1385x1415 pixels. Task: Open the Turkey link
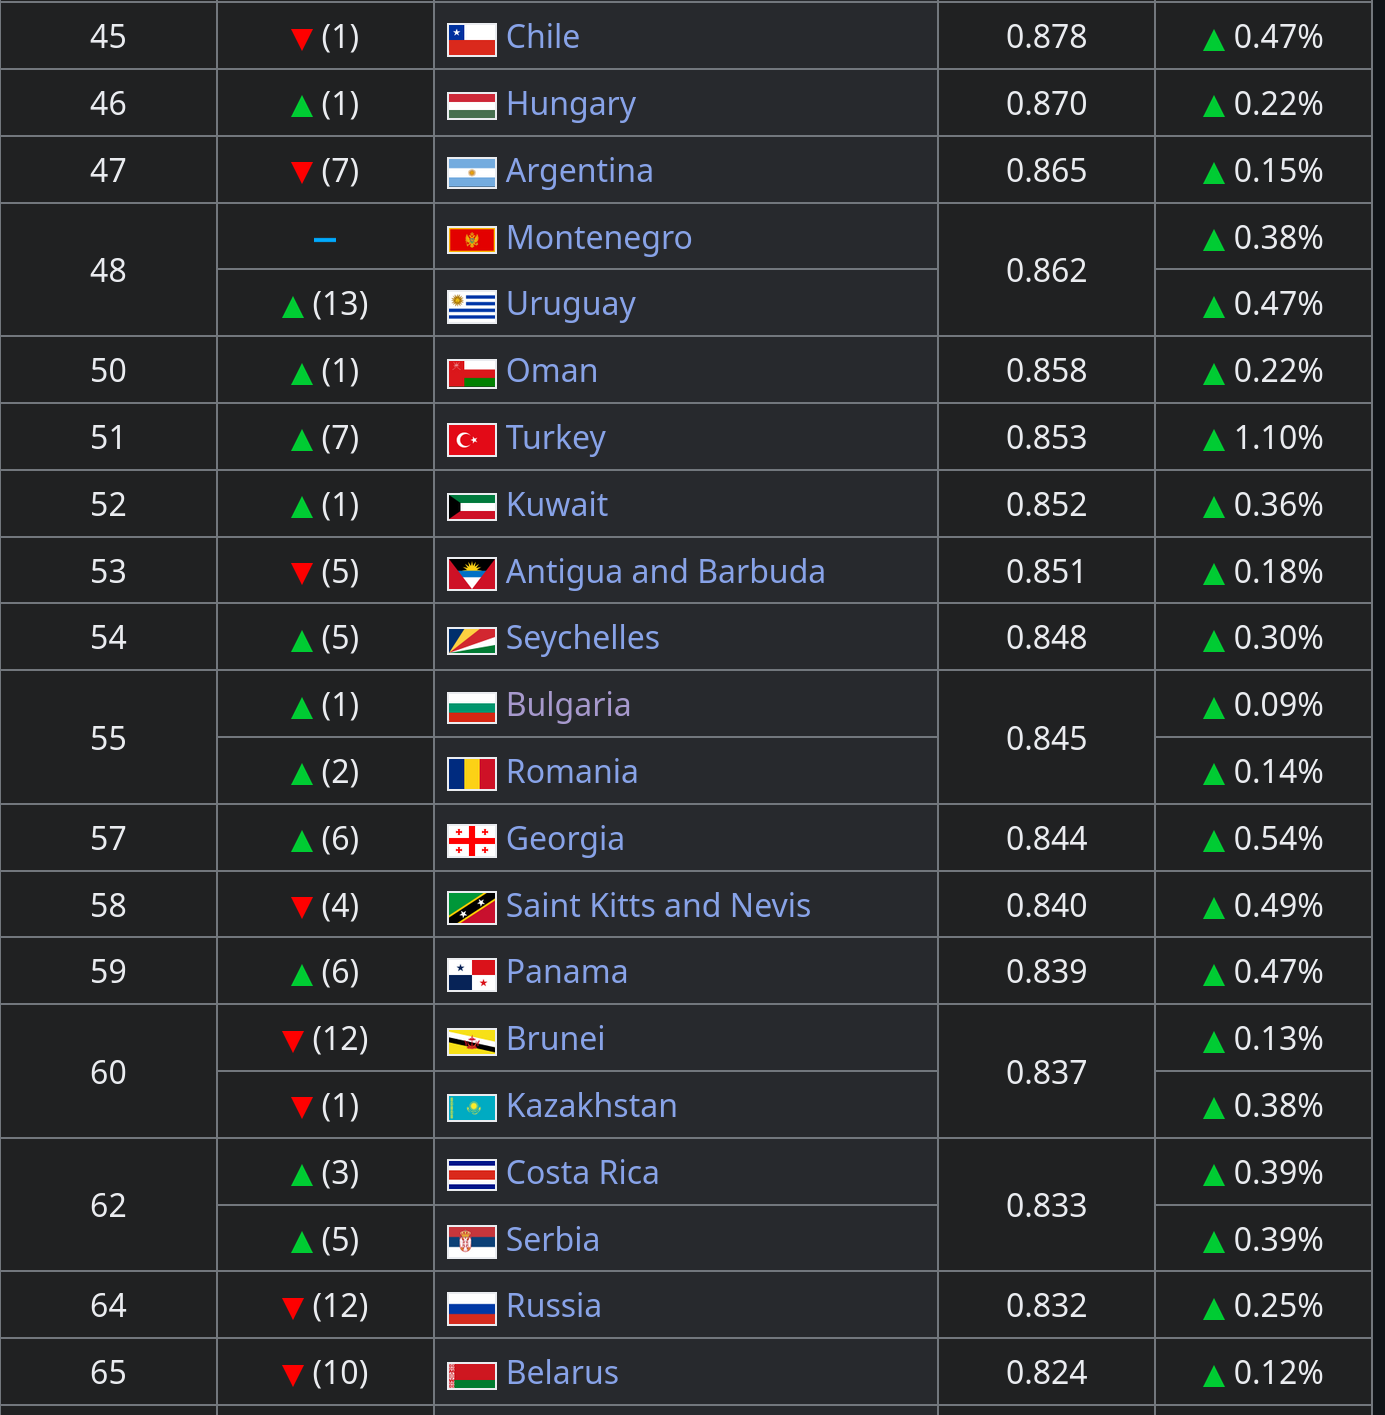click(x=556, y=438)
